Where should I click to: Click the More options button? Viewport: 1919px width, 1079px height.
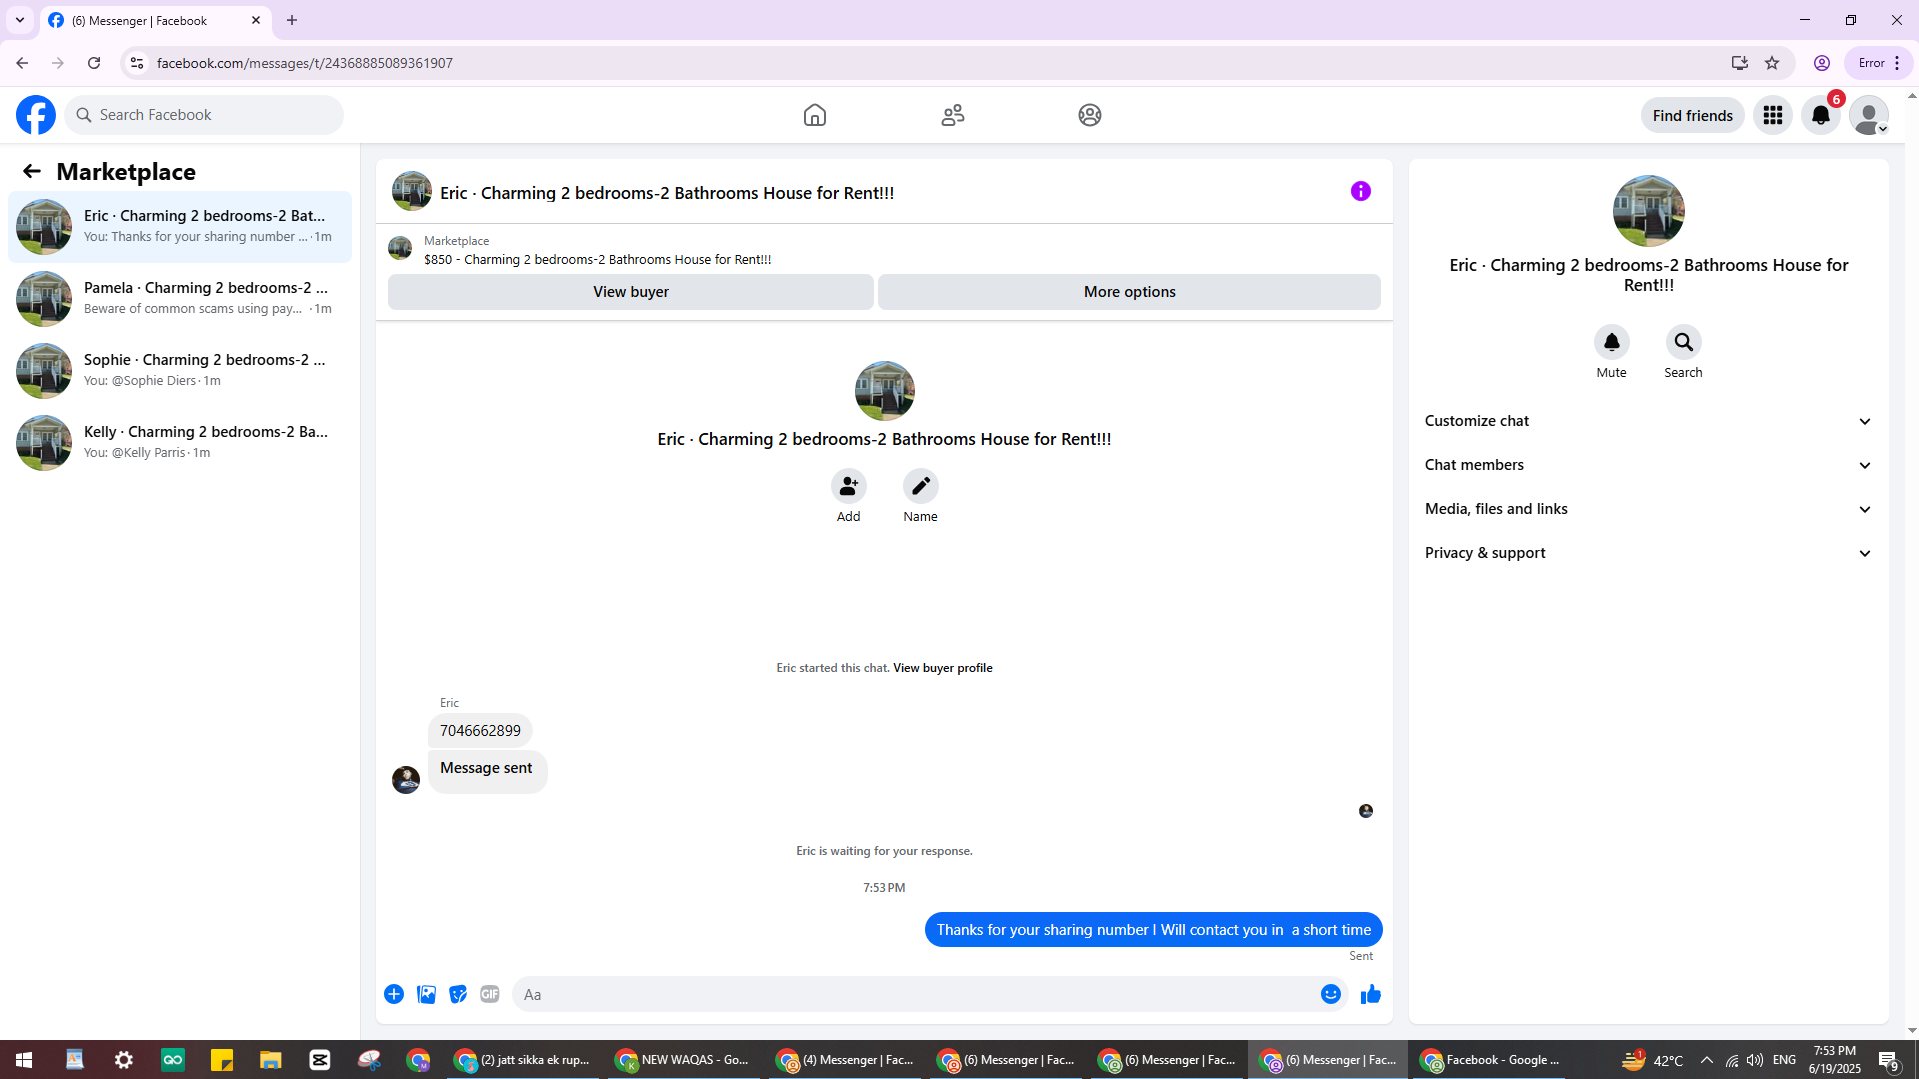pos(1129,292)
